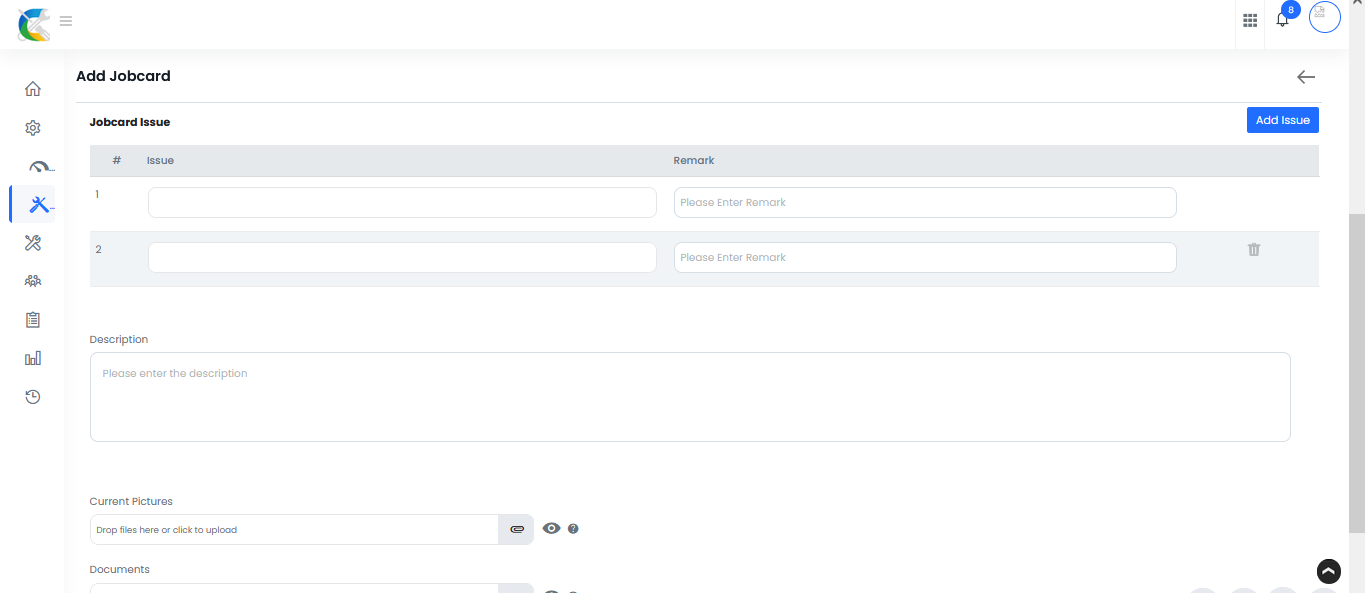
Task: Open the clipboard sidebar icon
Action: click(x=33, y=320)
